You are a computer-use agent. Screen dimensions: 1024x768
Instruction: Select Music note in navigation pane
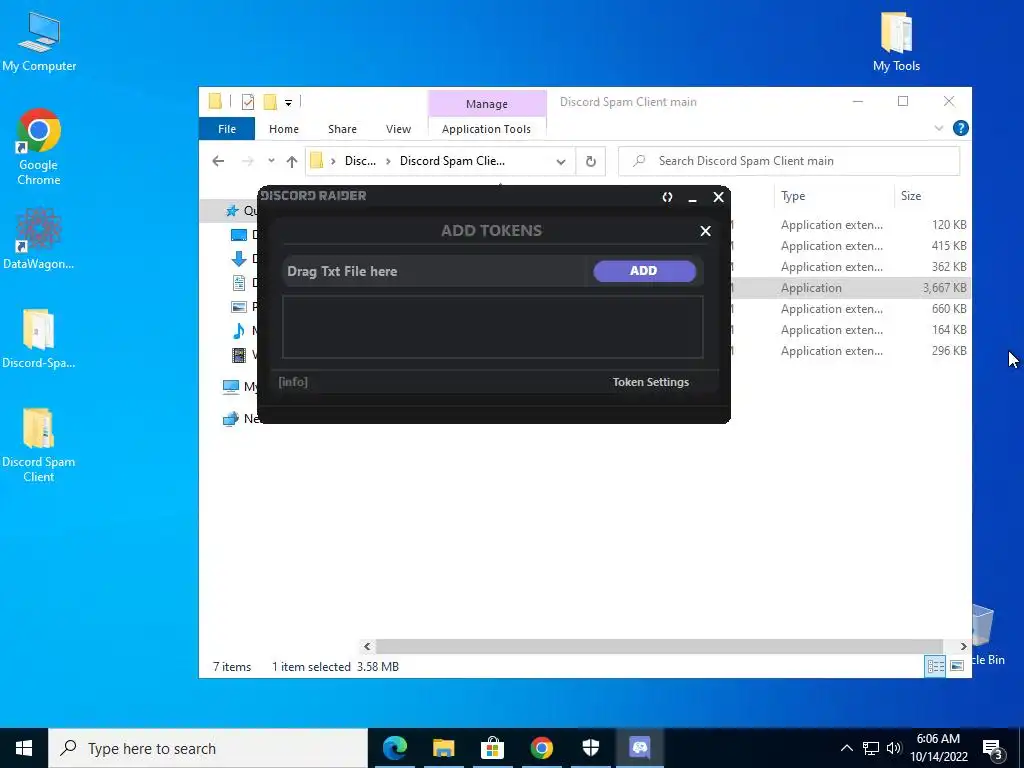(x=239, y=331)
